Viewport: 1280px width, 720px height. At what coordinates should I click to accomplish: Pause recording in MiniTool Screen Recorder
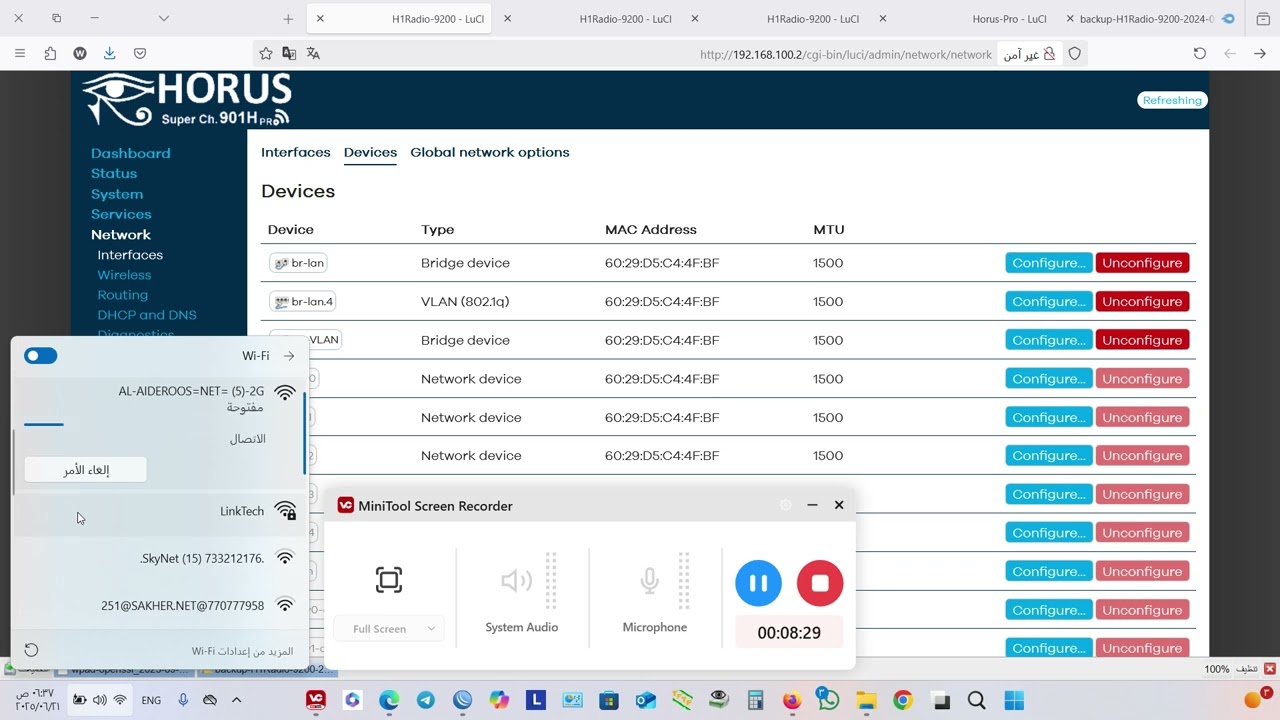758,582
